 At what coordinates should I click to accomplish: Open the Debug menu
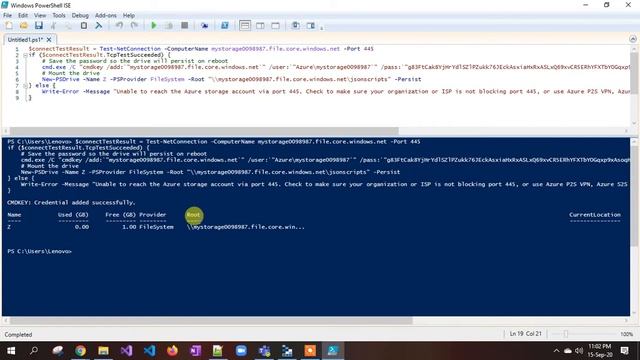click(80, 15)
